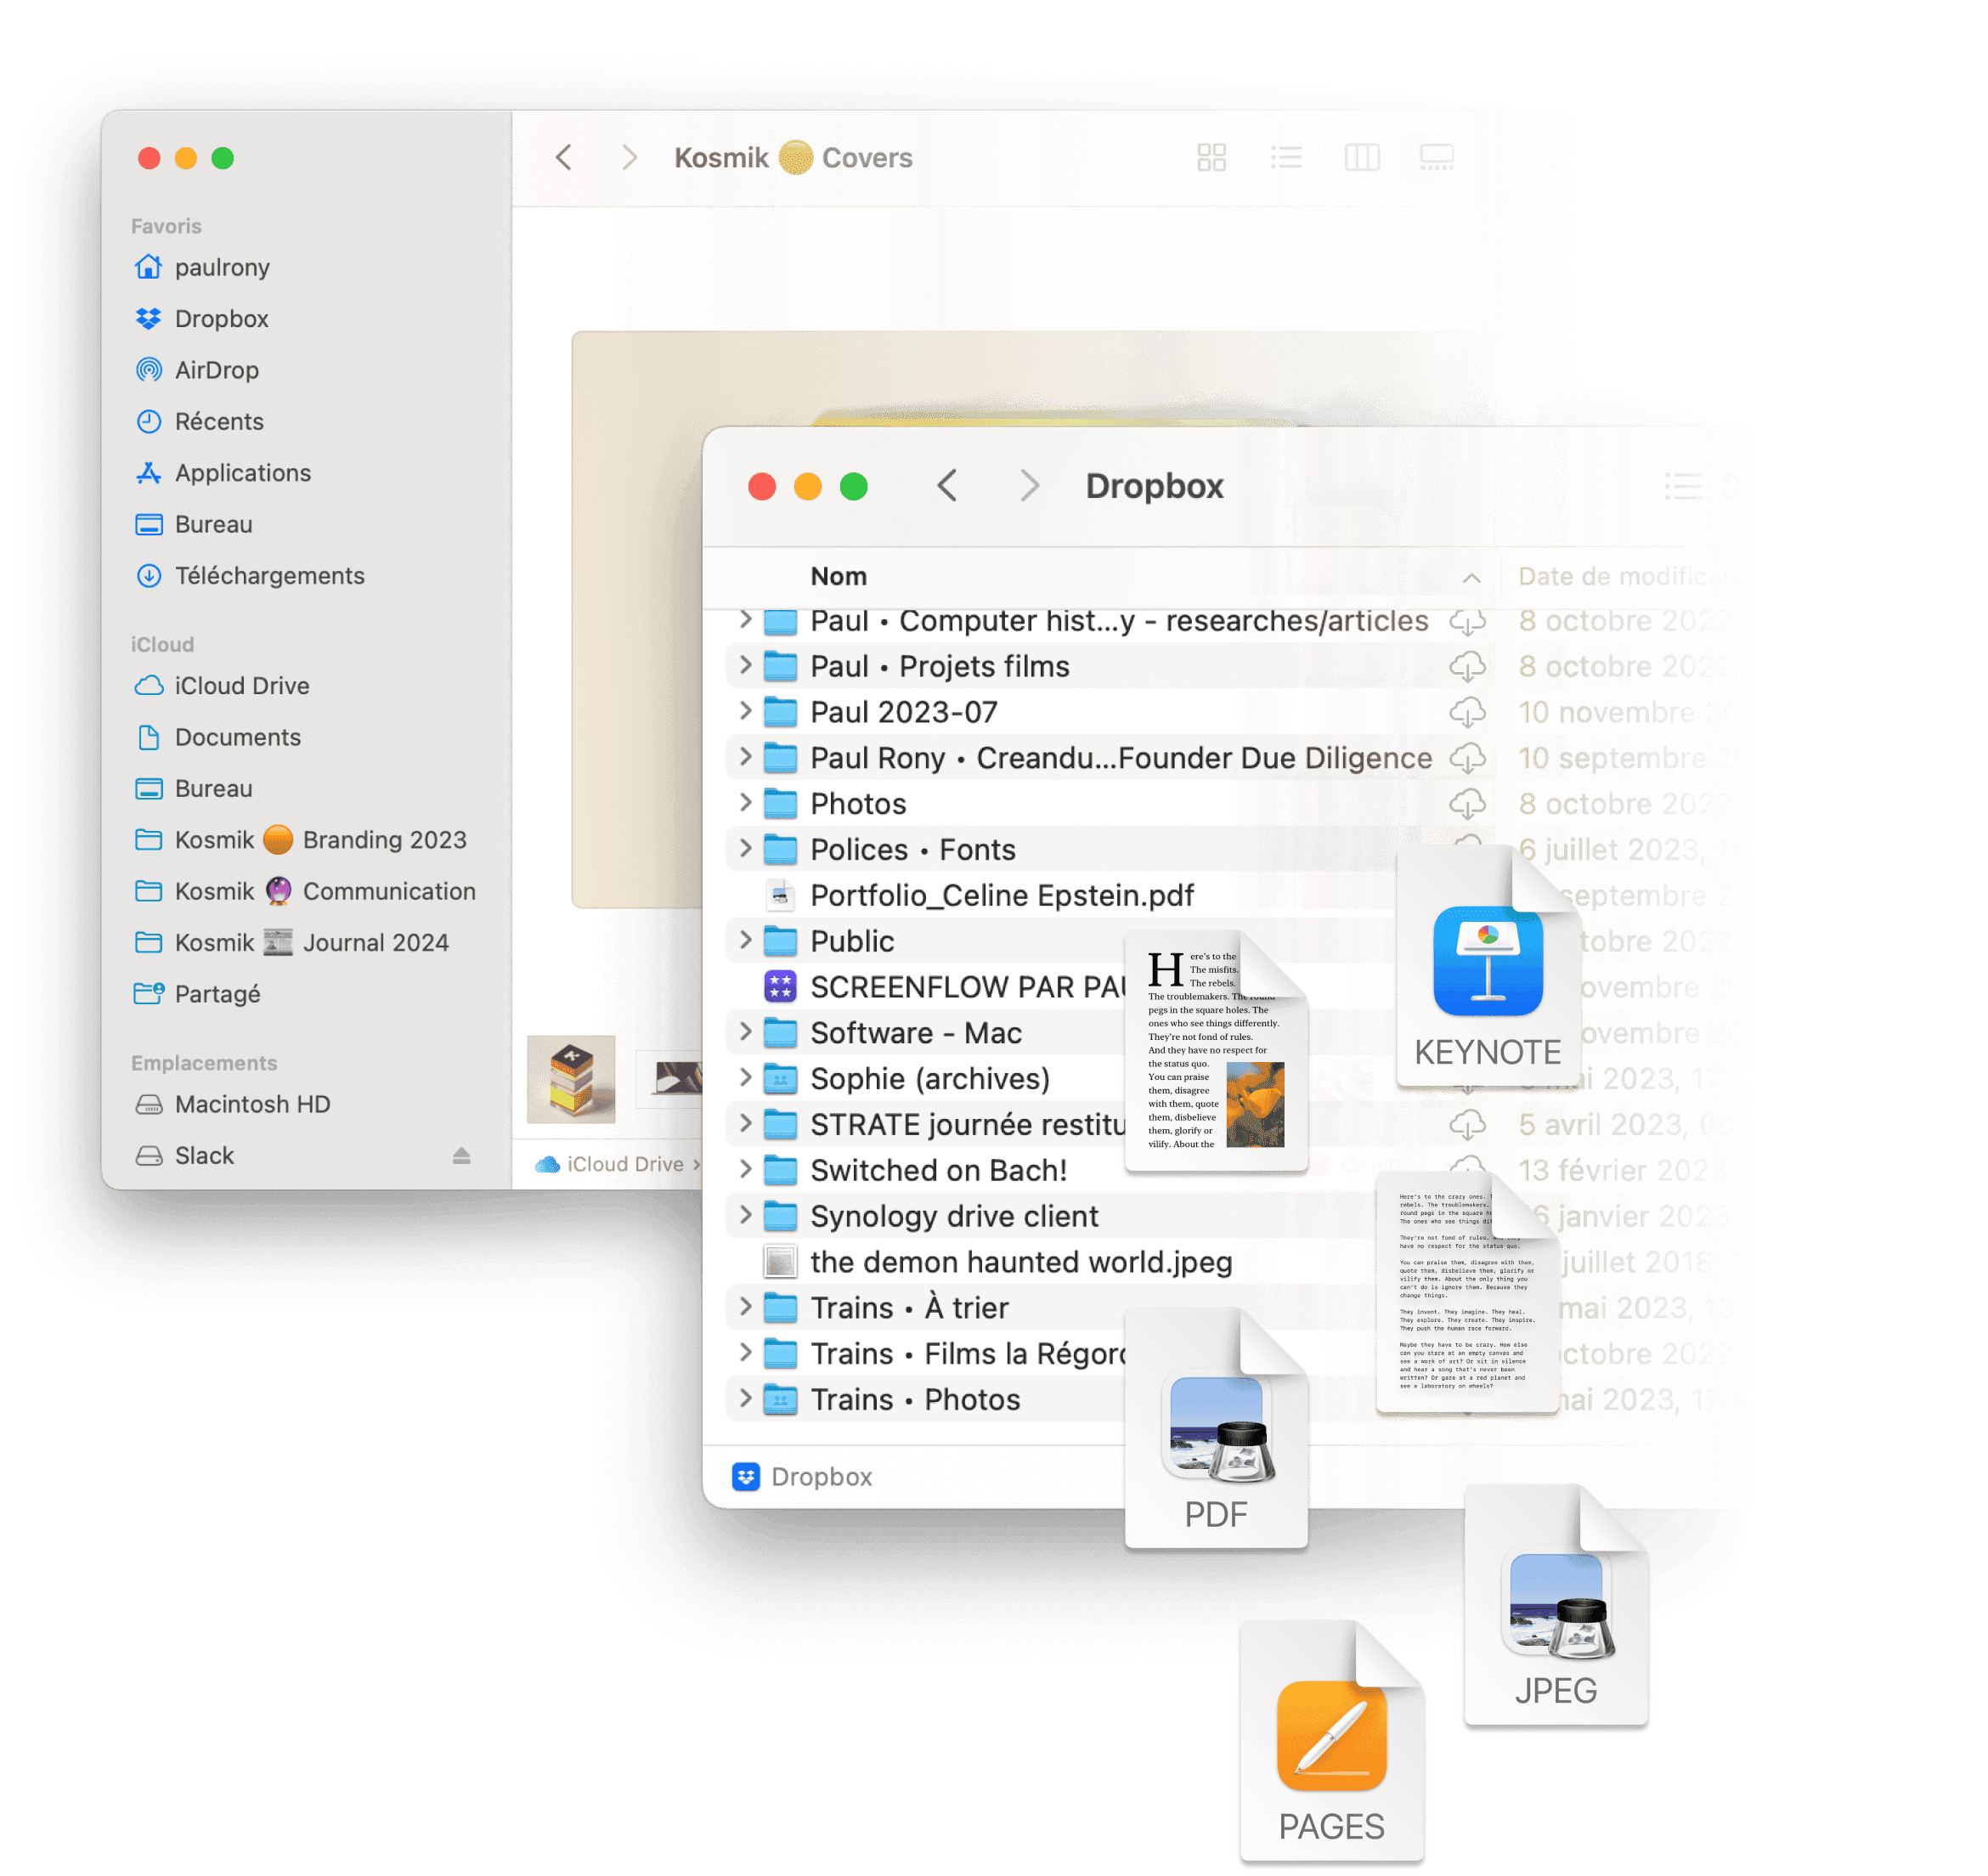The image size is (1988, 1876).
Task: Download Paul 2023-07 from cloud
Action: click(1467, 713)
